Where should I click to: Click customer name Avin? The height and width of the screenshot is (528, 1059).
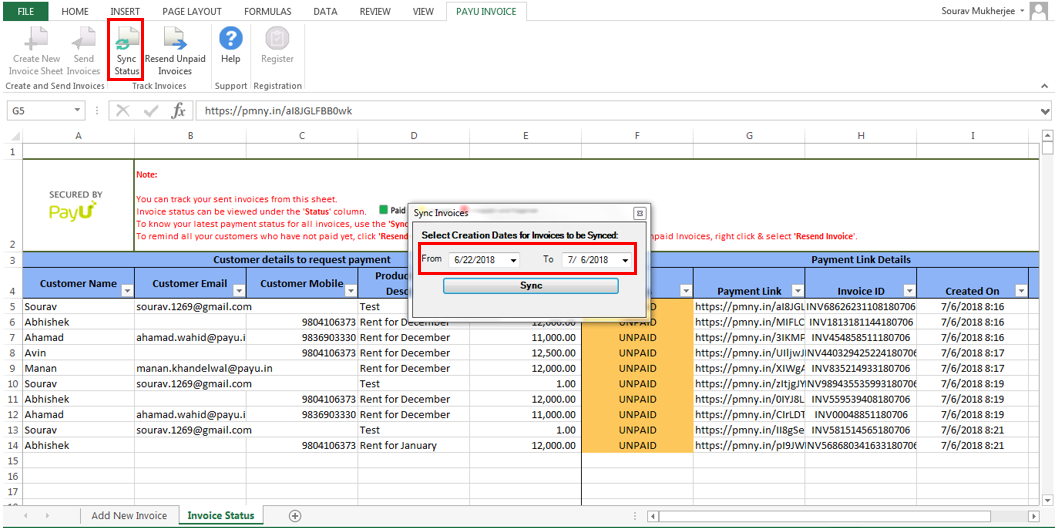78,353
